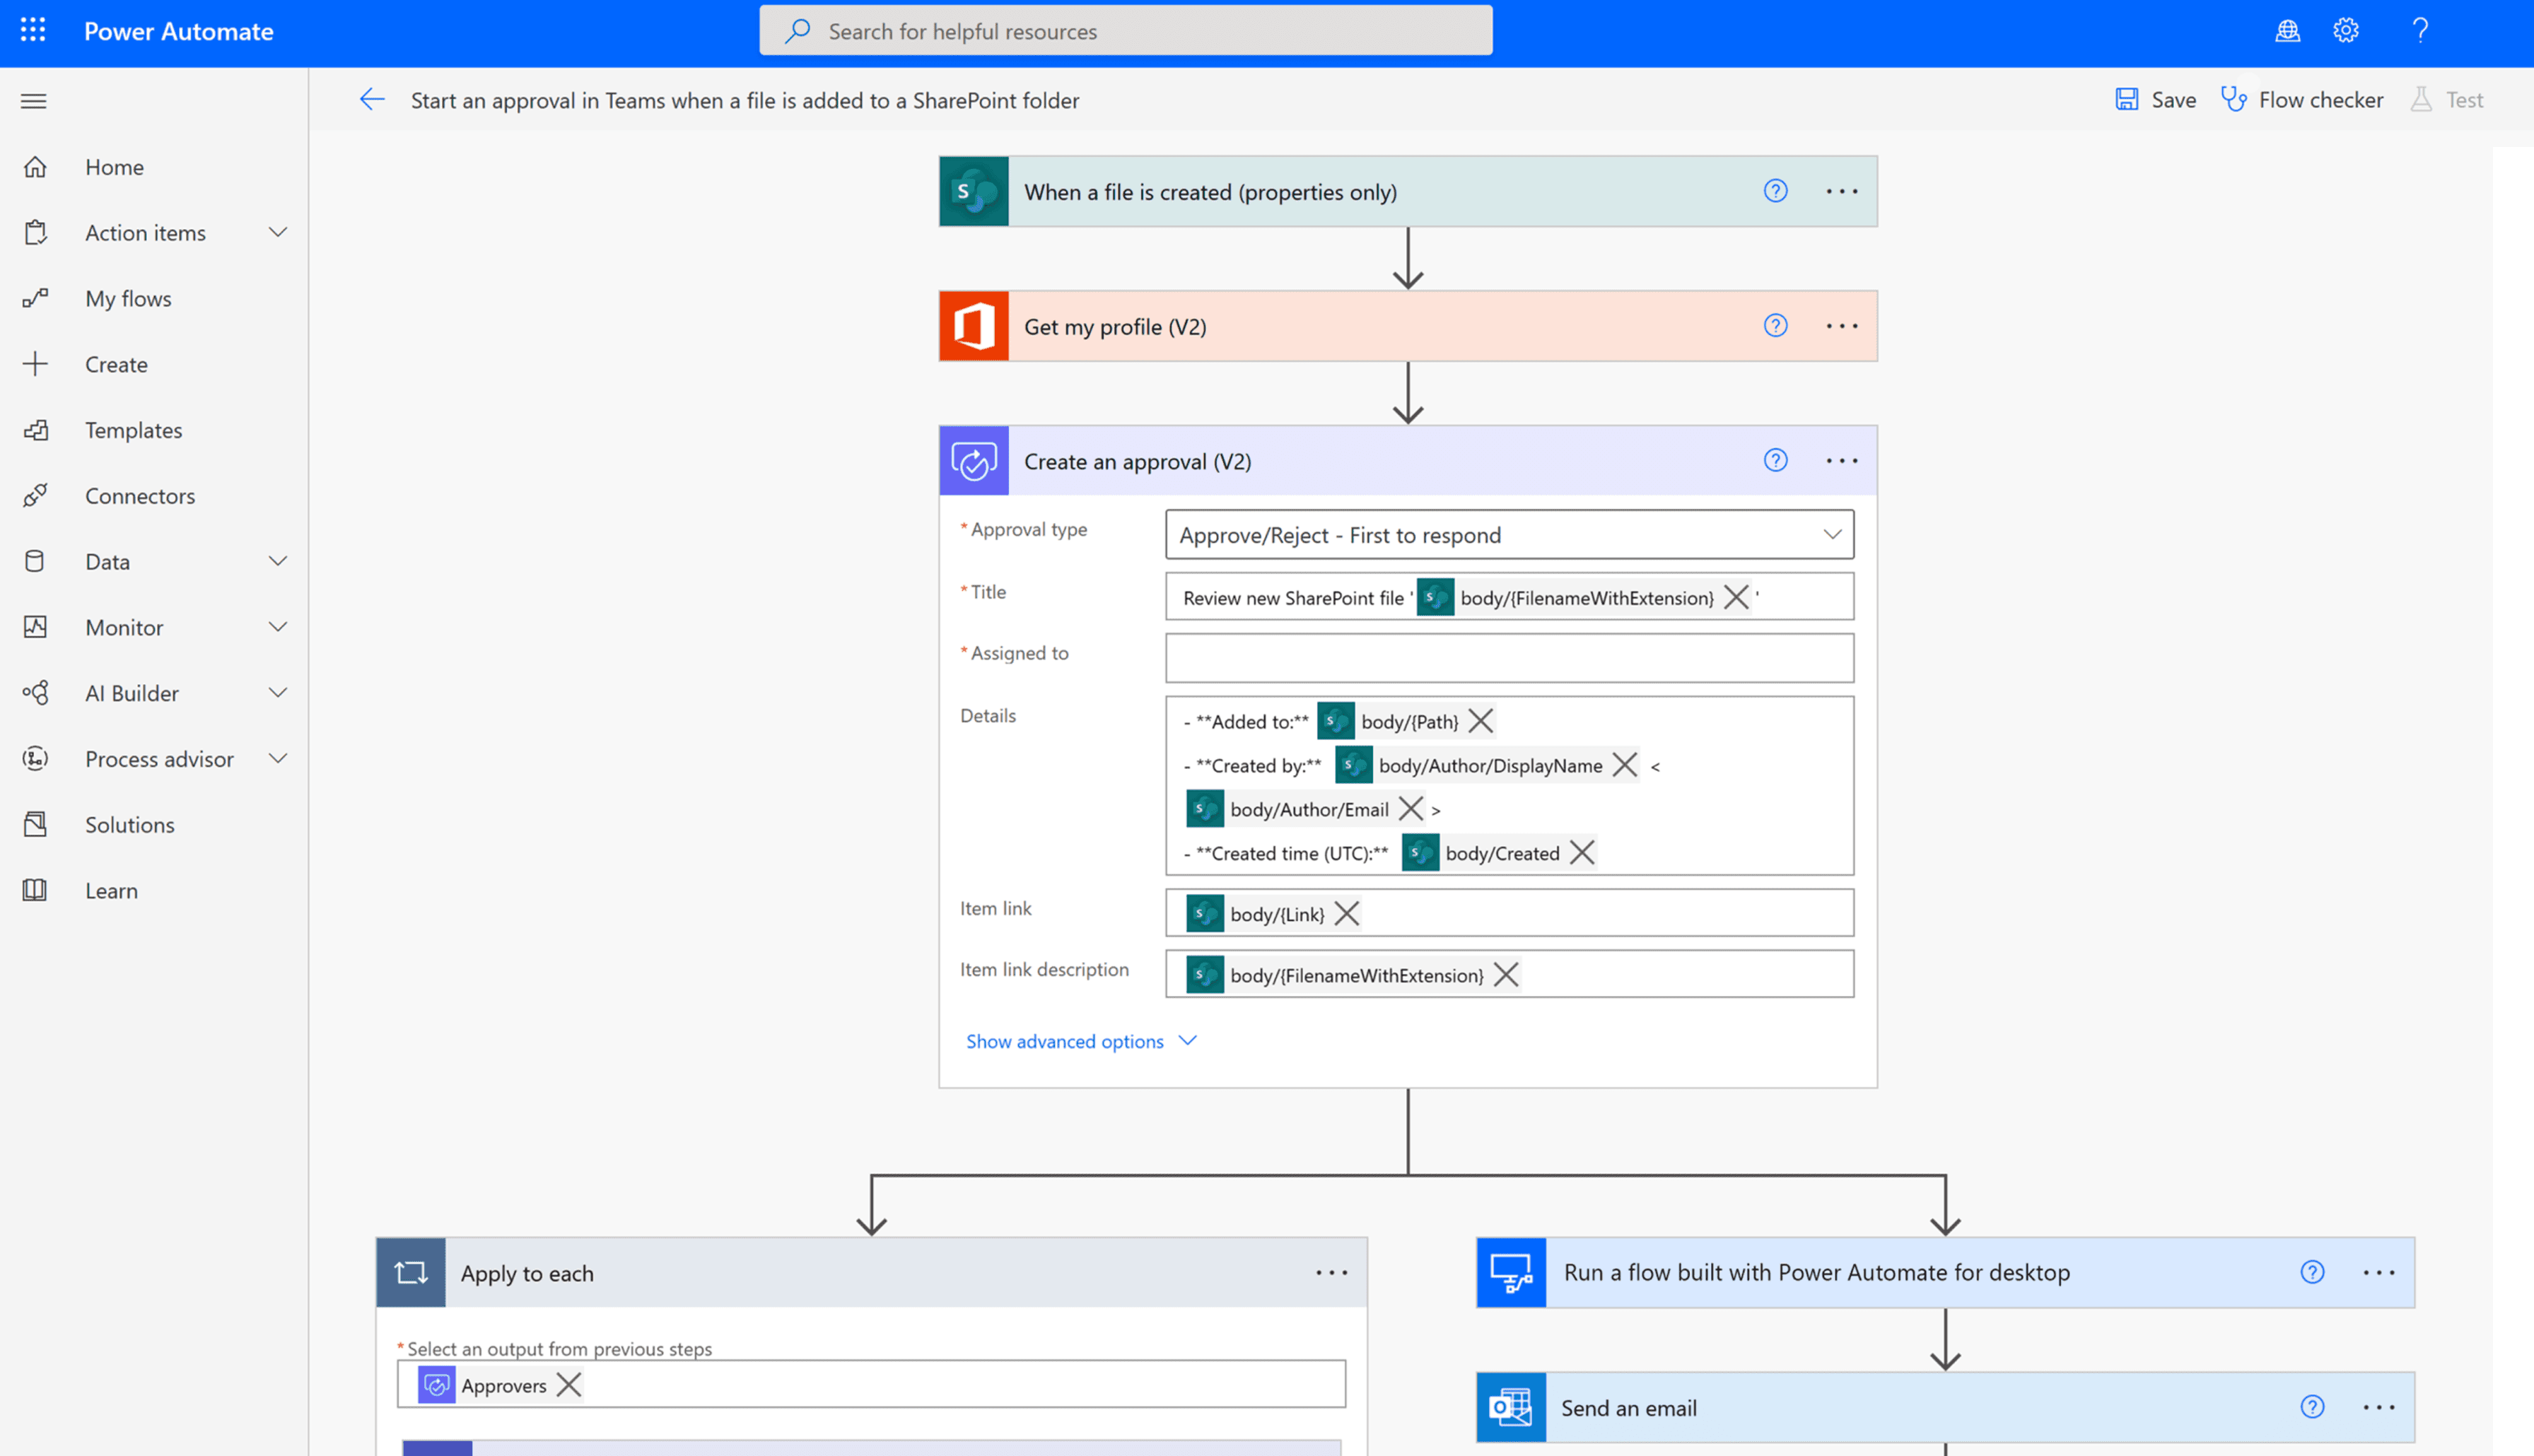The width and height of the screenshot is (2534, 1456).
Task: Collapse the left navigation hamburger menu
Action: tap(33, 101)
